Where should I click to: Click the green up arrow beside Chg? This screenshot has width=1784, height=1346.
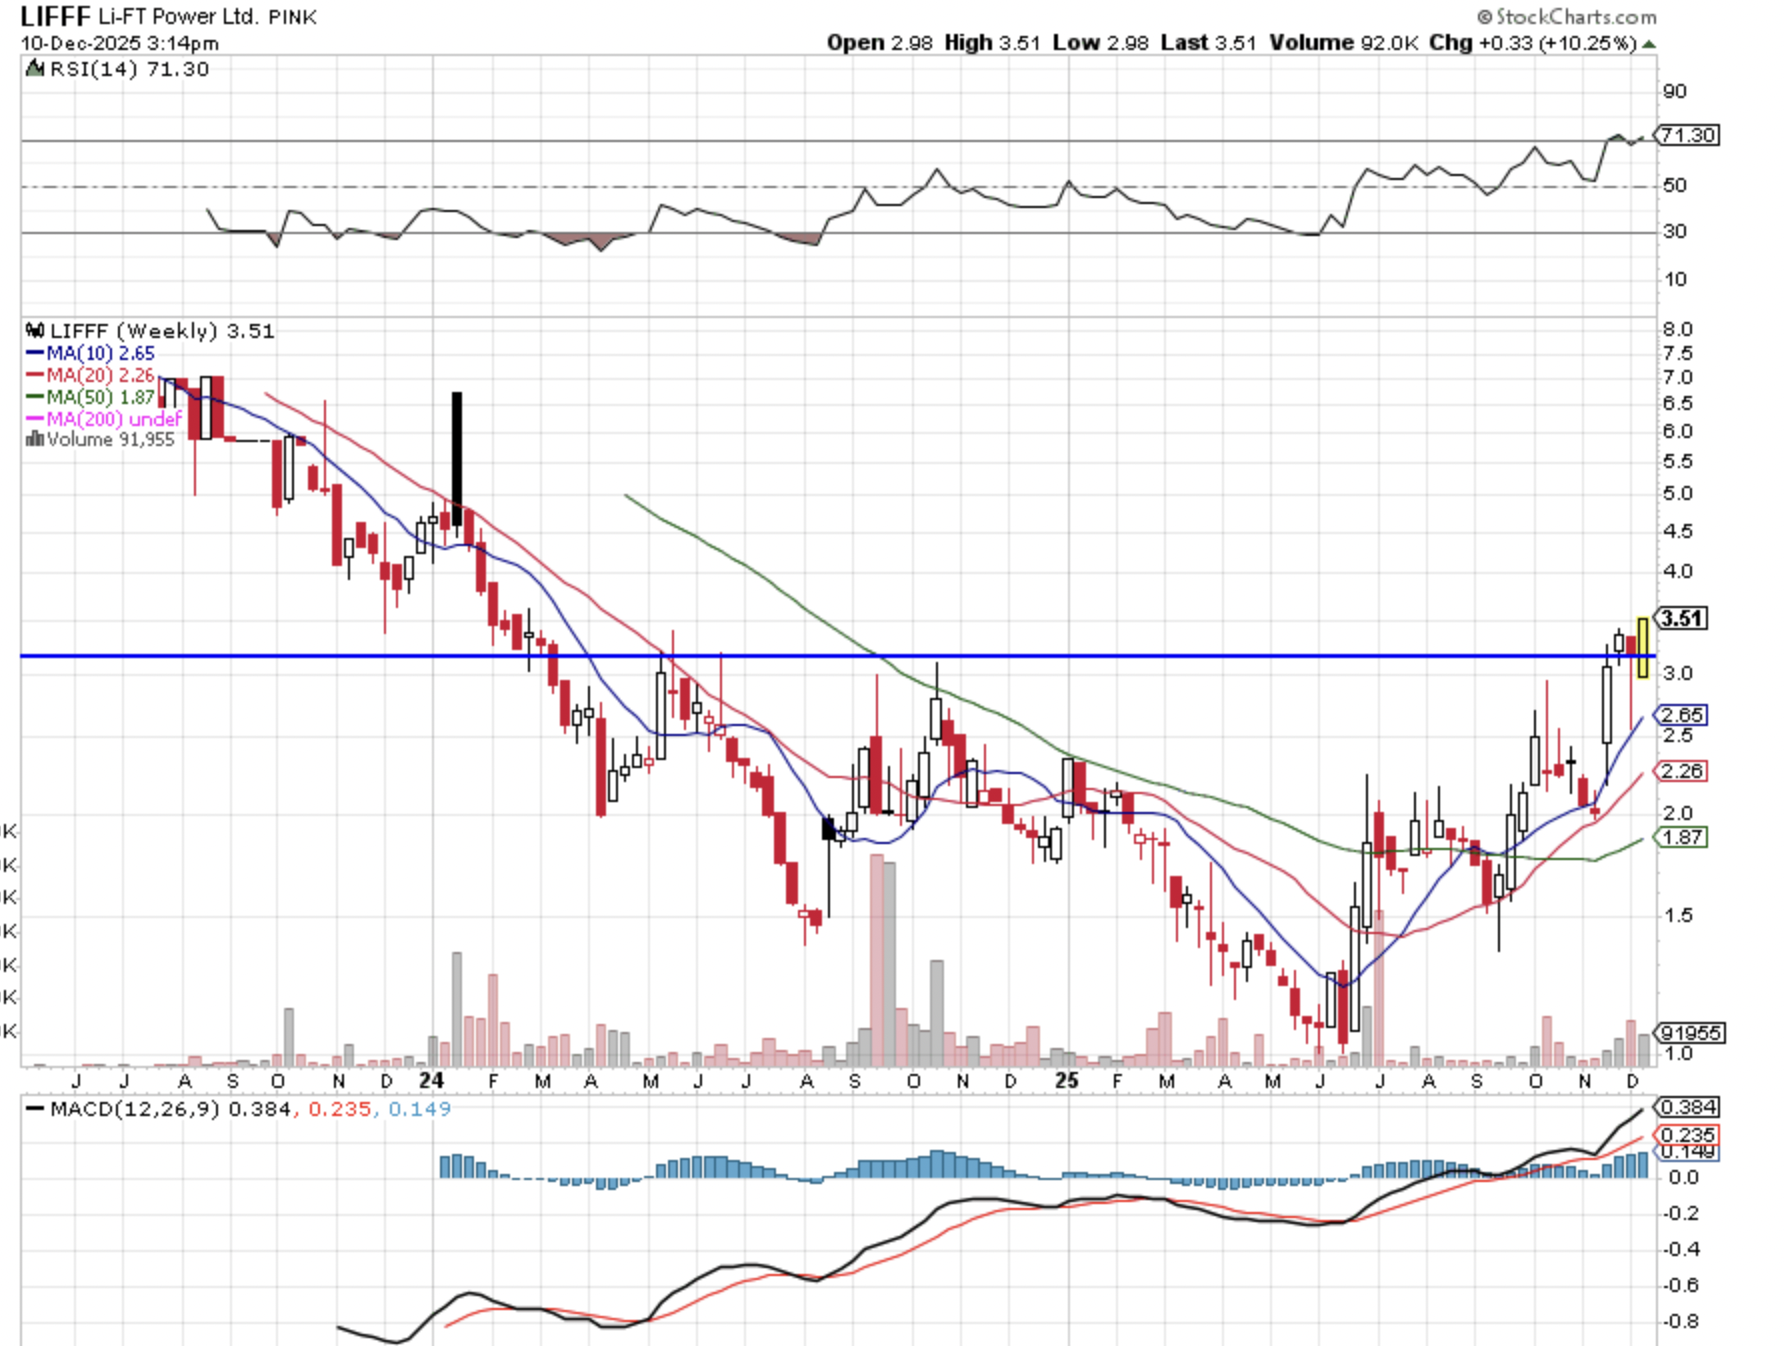point(1649,44)
